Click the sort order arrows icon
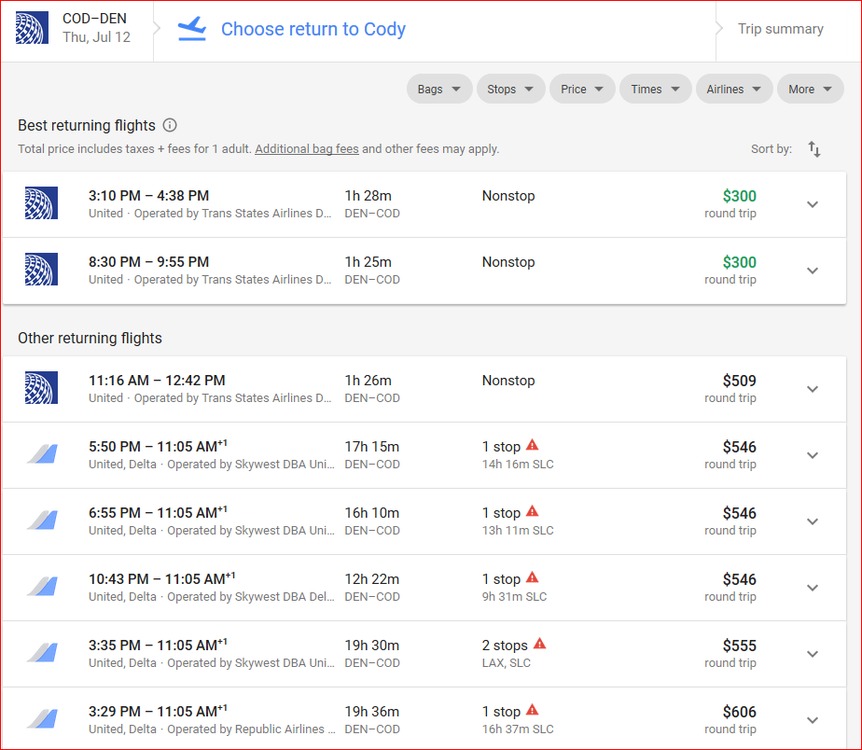The width and height of the screenshot is (862, 750). [x=814, y=149]
